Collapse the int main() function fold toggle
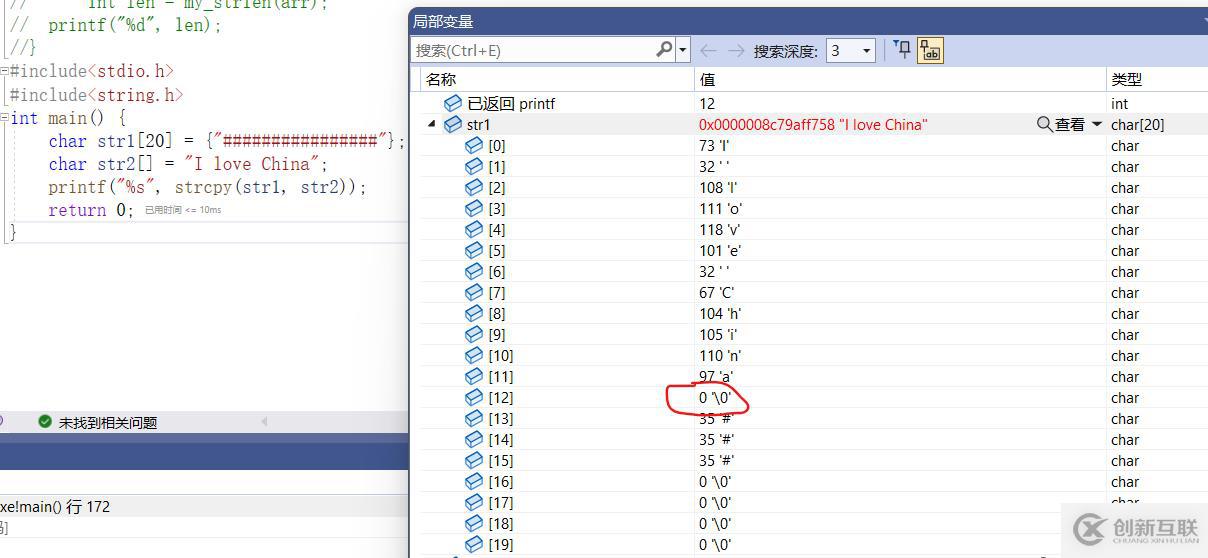This screenshot has height=558, width=1208. [x=5, y=118]
